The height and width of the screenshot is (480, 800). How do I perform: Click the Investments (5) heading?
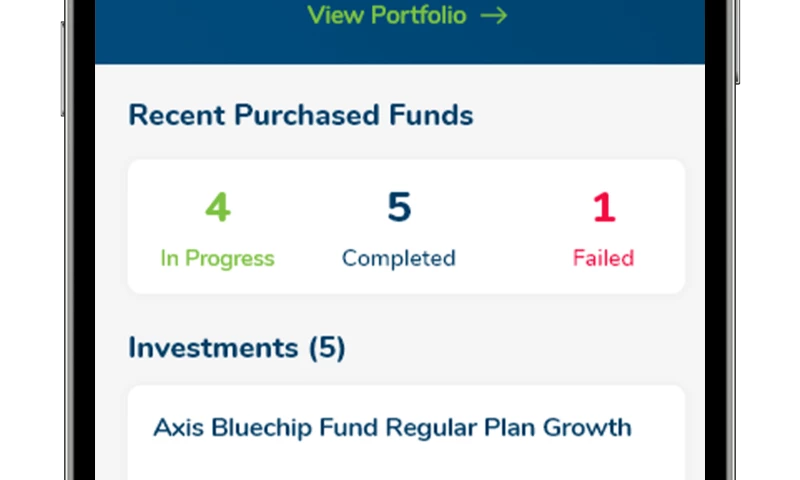coord(237,348)
